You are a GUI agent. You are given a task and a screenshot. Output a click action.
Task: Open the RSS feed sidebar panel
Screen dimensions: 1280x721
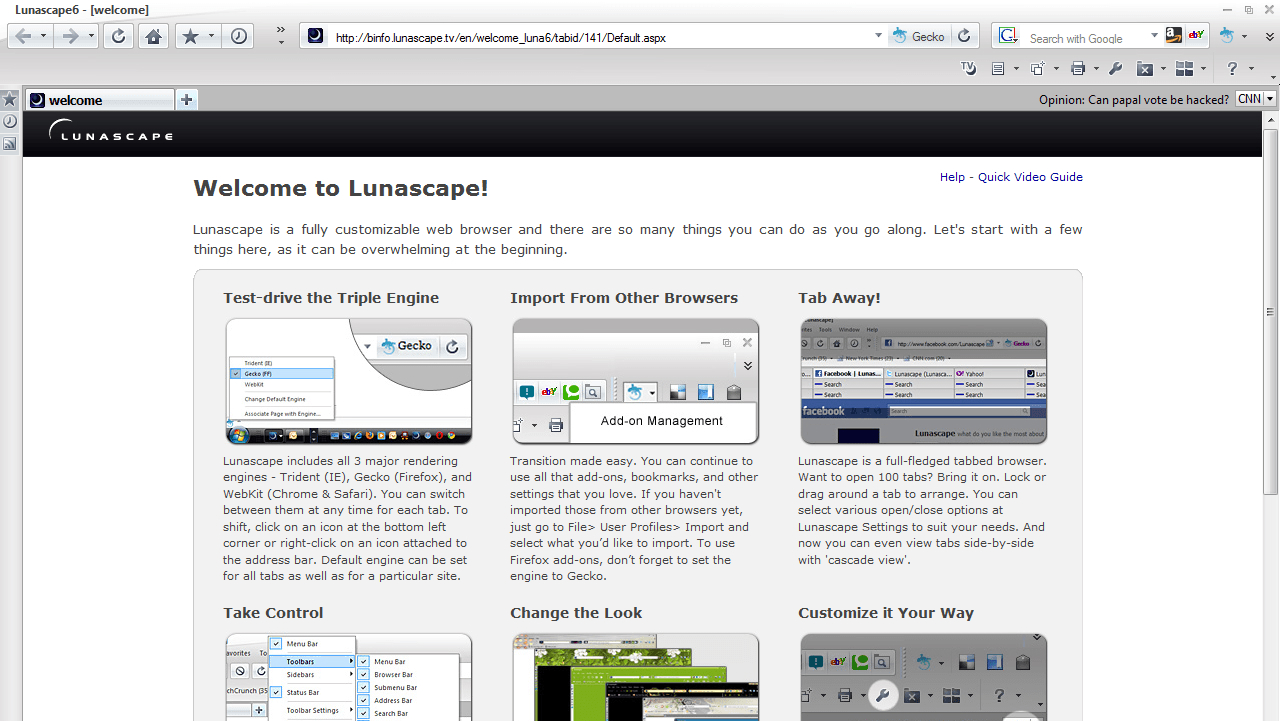tap(9, 144)
